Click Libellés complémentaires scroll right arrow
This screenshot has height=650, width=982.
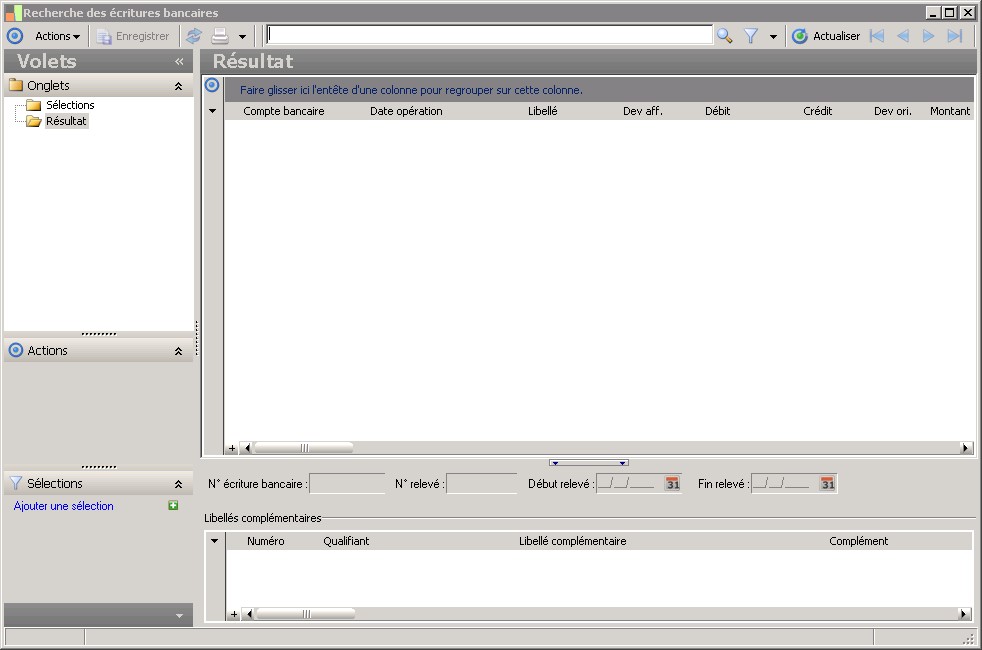point(965,614)
